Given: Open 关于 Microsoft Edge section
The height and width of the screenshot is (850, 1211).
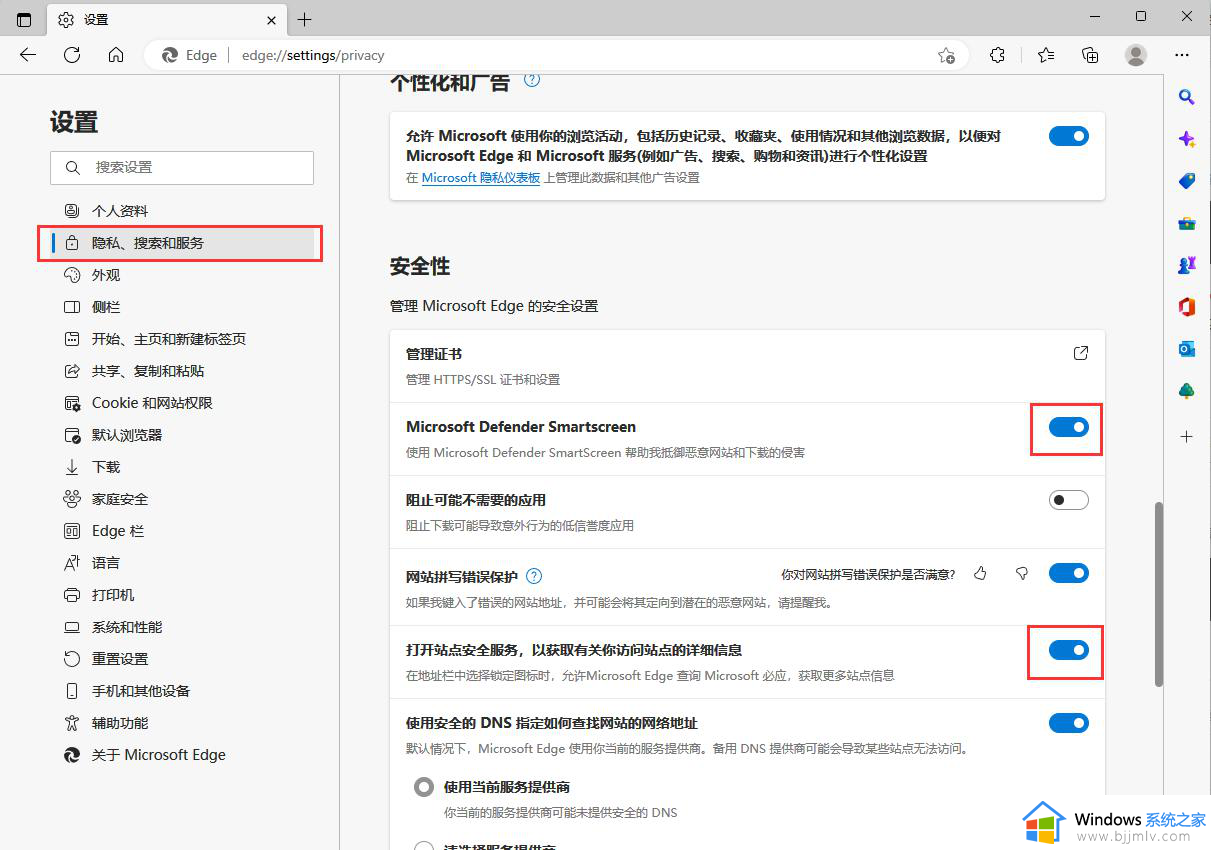Looking at the screenshot, I should [182, 755].
